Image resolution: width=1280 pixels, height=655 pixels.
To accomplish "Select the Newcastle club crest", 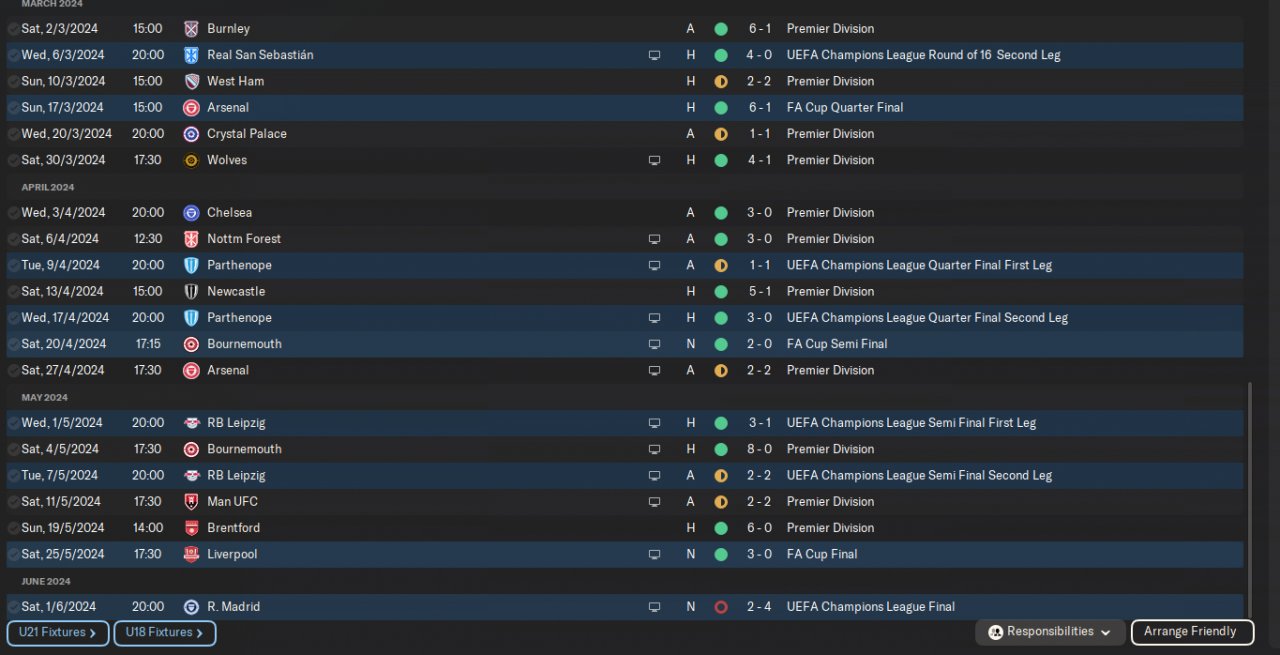I will [x=191, y=292].
